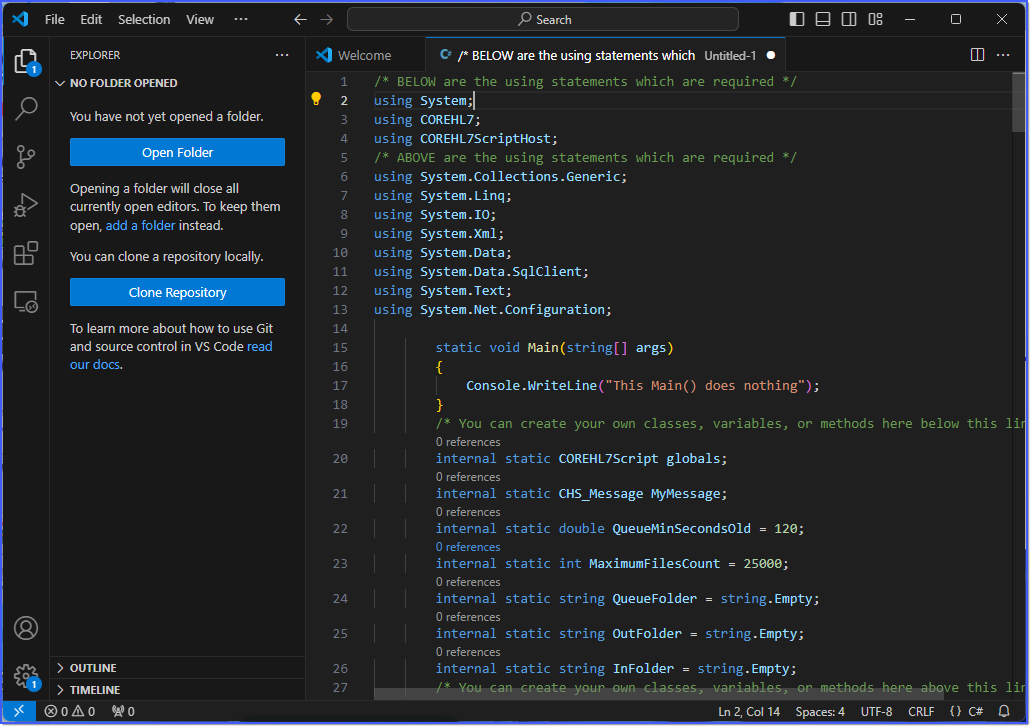
Task: Click the braces language status icon
Action: pyautogui.click(x=956, y=712)
